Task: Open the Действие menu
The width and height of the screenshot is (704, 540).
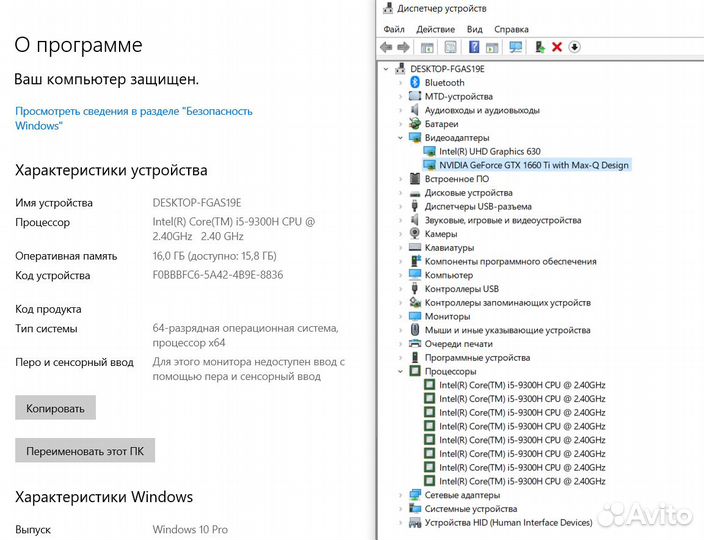Action: click(x=435, y=29)
